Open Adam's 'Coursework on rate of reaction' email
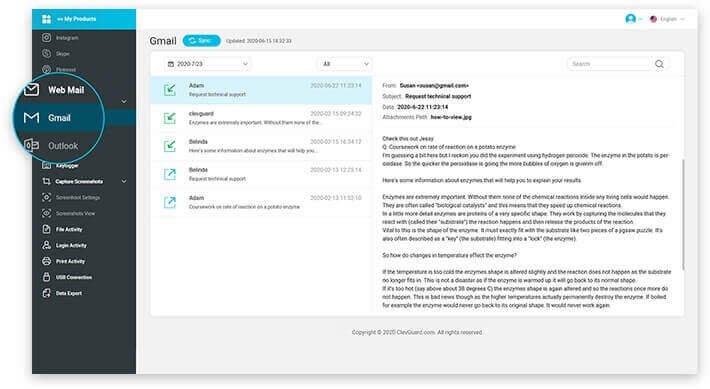710x389 pixels. (x=261, y=202)
